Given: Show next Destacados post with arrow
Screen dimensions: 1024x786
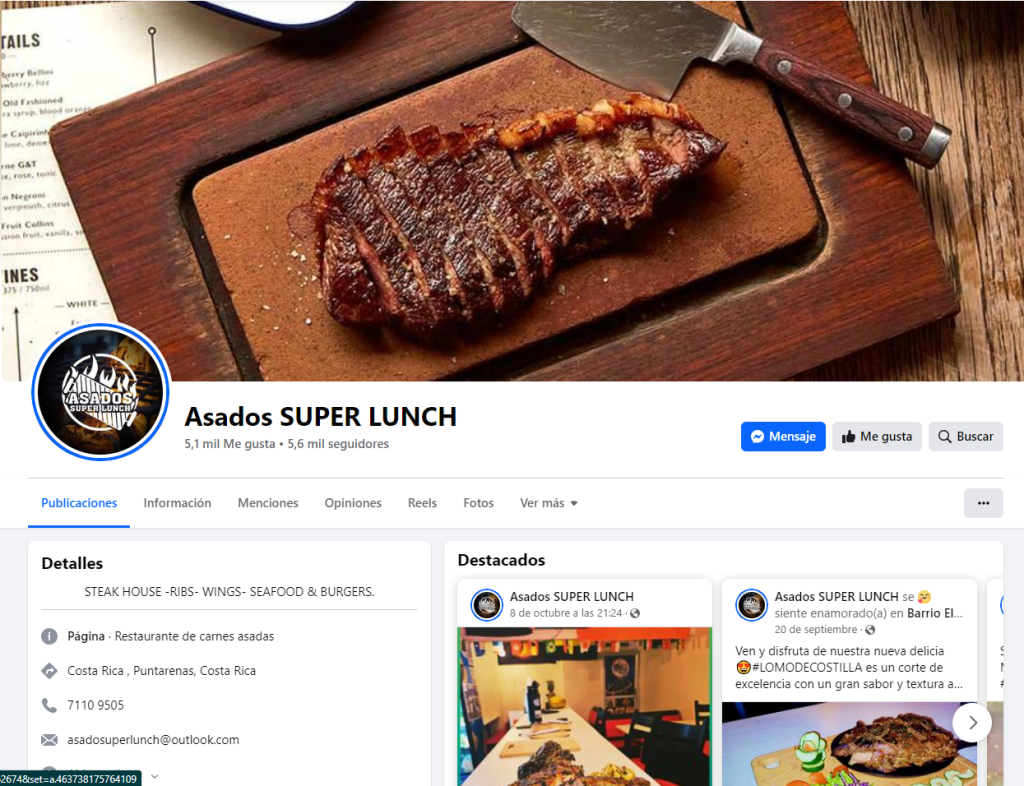Looking at the screenshot, I should click(972, 722).
